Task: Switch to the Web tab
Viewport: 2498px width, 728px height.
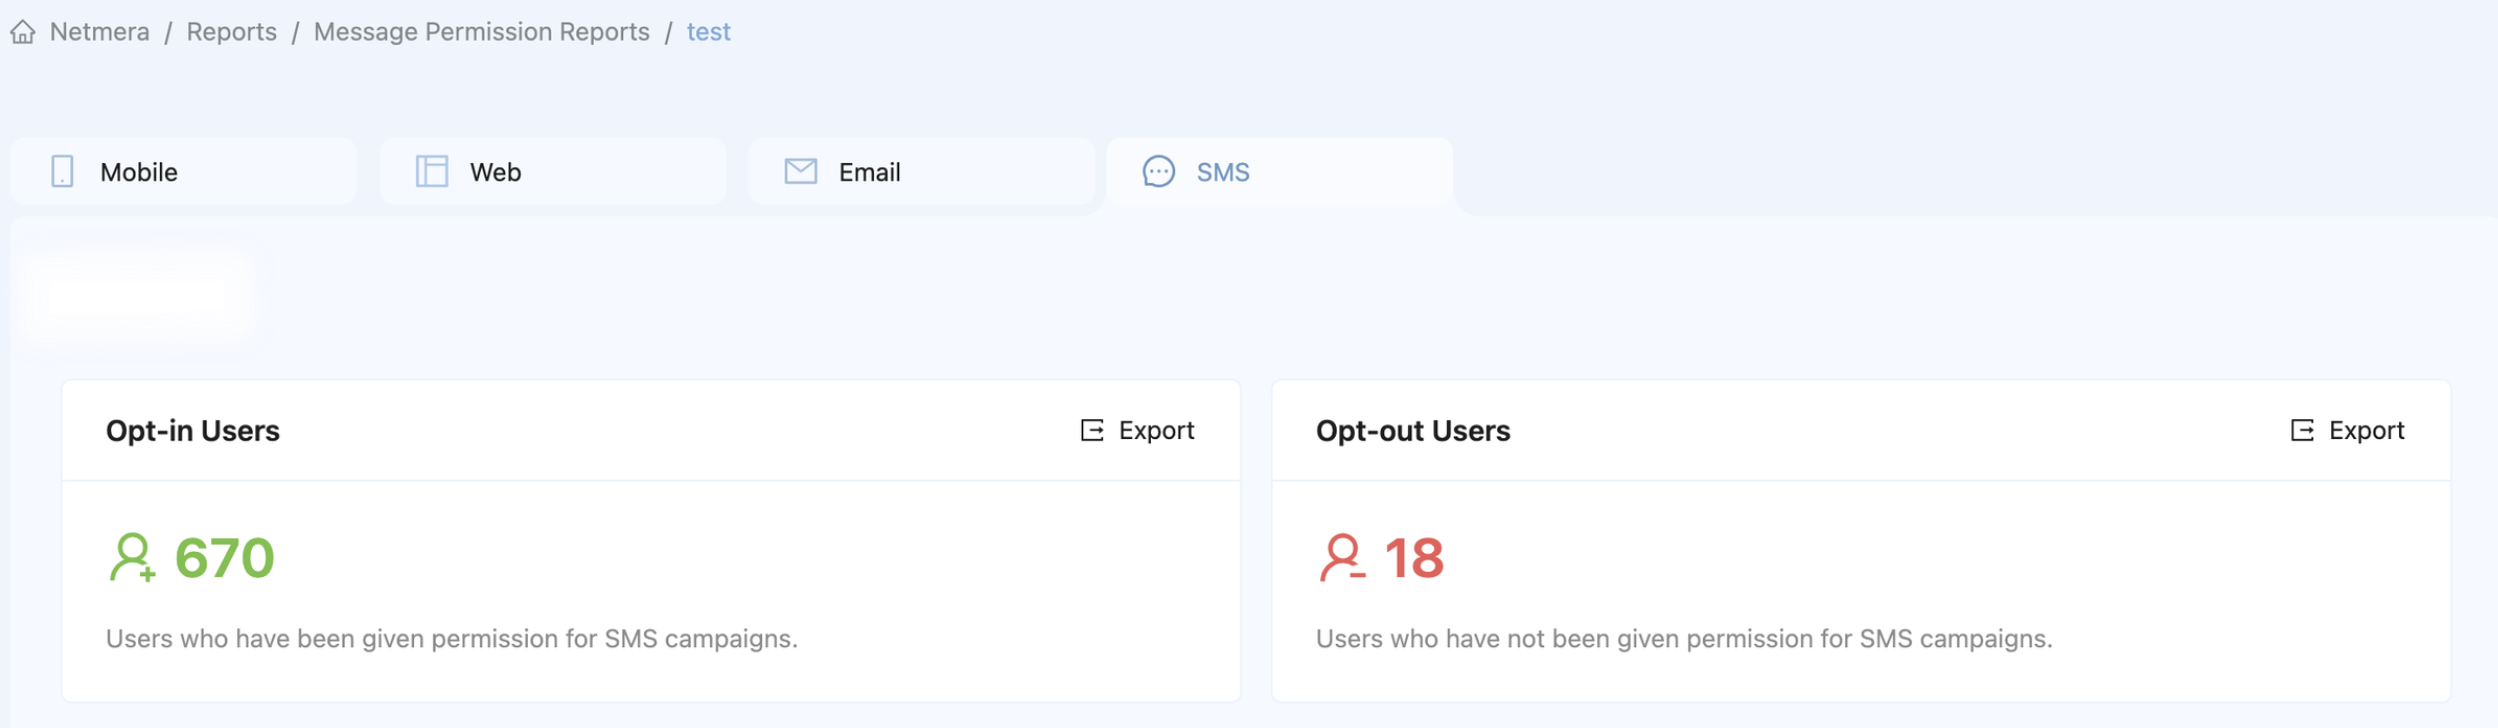Action: tap(552, 172)
